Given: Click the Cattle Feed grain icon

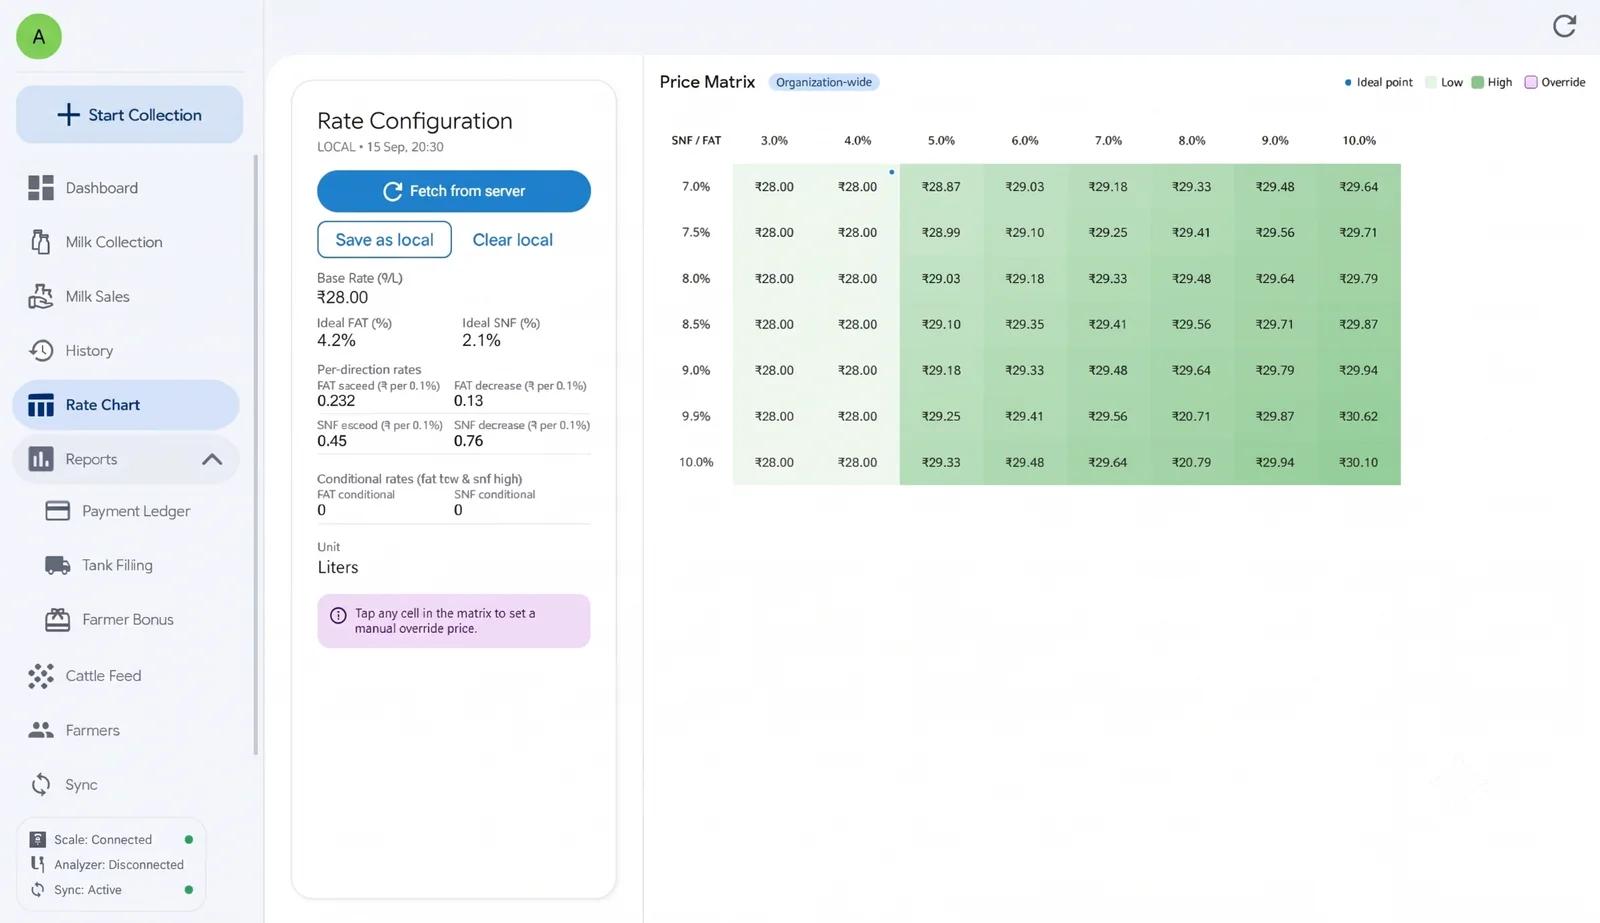Looking at the screenshot, I should click(x=41, y=676).
